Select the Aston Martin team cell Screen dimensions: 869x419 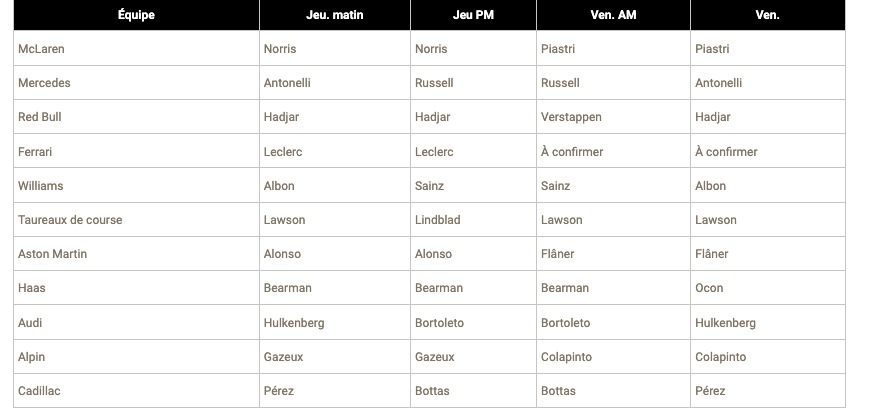coord(53,254)
